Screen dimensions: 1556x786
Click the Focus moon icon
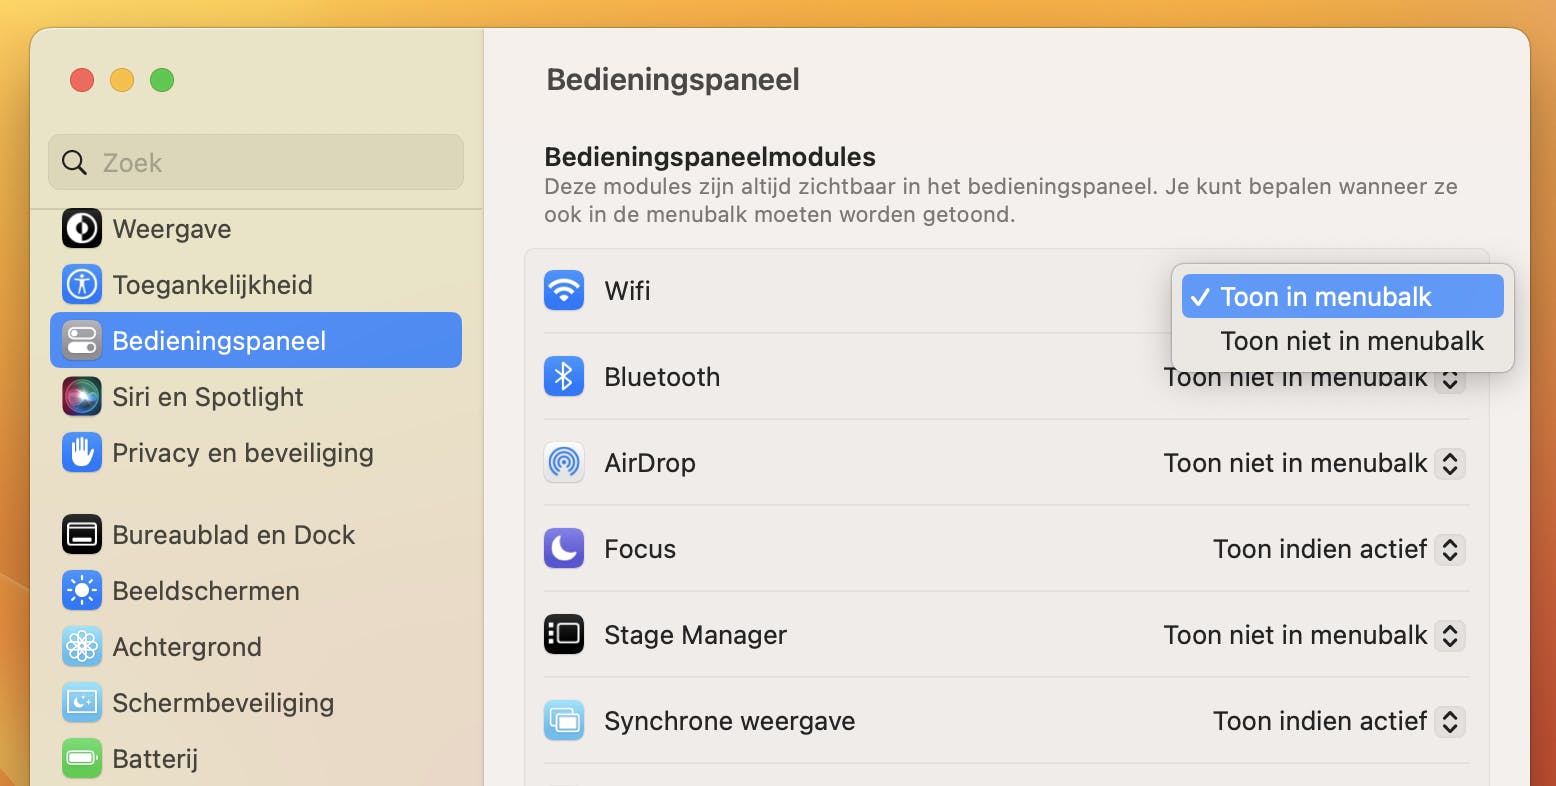pos(564,549)
